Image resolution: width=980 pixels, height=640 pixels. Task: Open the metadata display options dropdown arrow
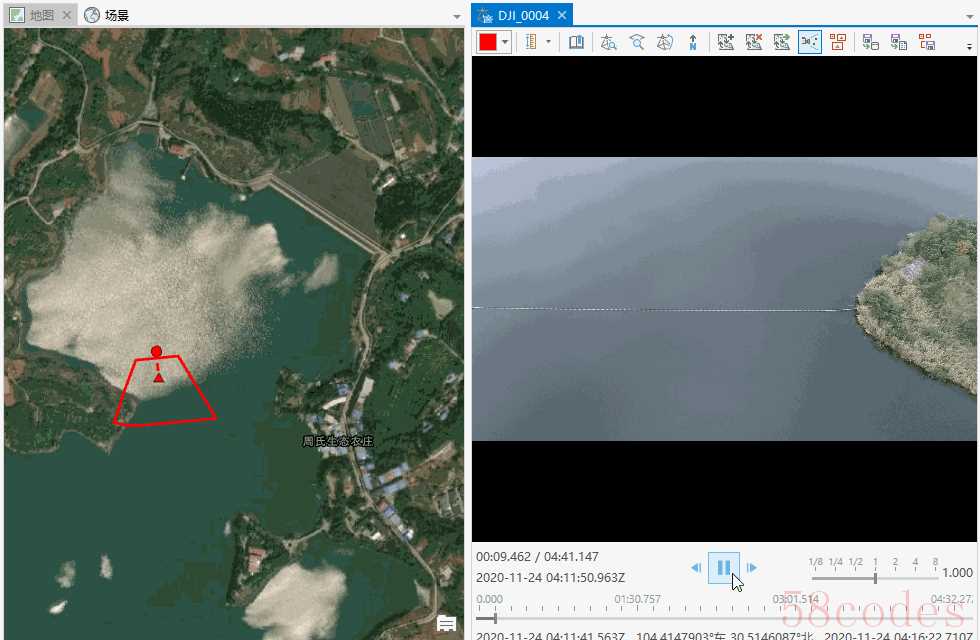click(x=548, y=42)
